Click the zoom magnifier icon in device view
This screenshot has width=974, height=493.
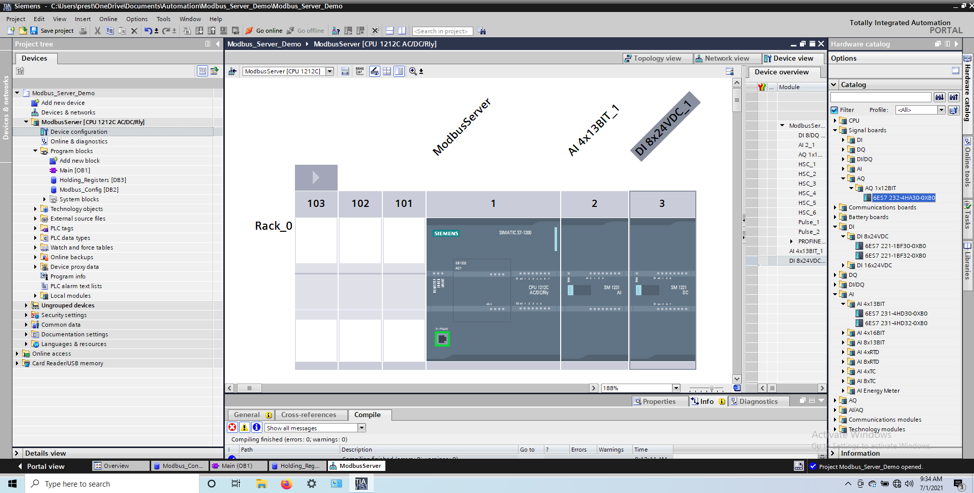[413, 71]
